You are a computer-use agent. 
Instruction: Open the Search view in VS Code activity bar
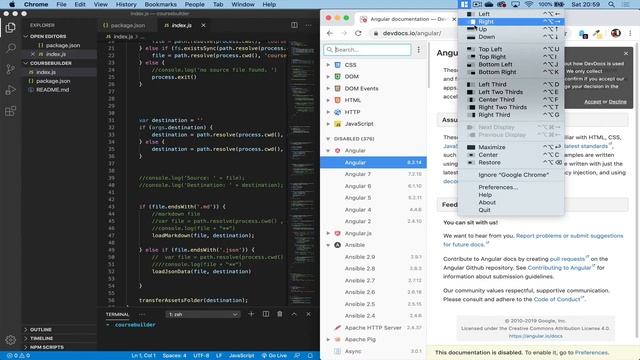pyautogui.click(x=11, y=48)
